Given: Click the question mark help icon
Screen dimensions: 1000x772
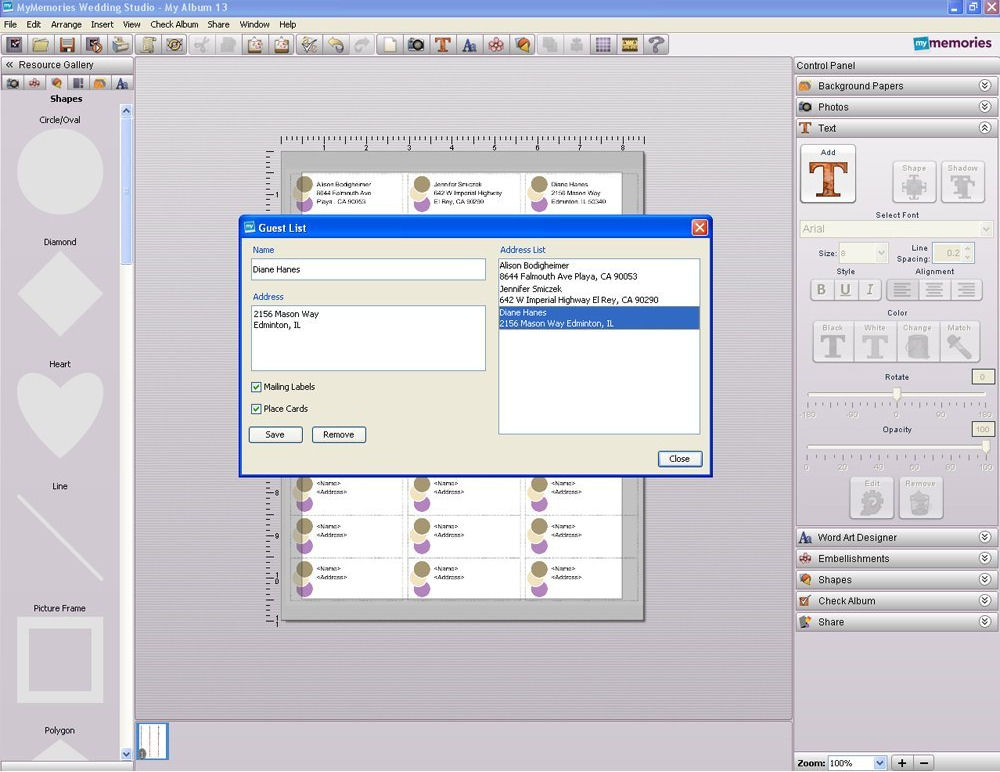Looking at the screenshot, I should coord(656,45).
